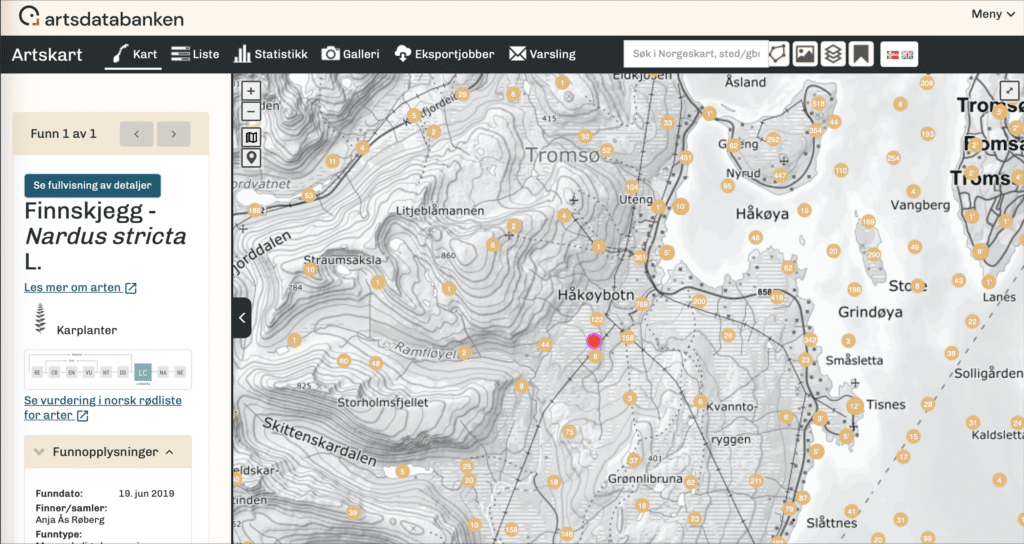
Task: Switch language using the flags button
Action: tap(899, 54)
